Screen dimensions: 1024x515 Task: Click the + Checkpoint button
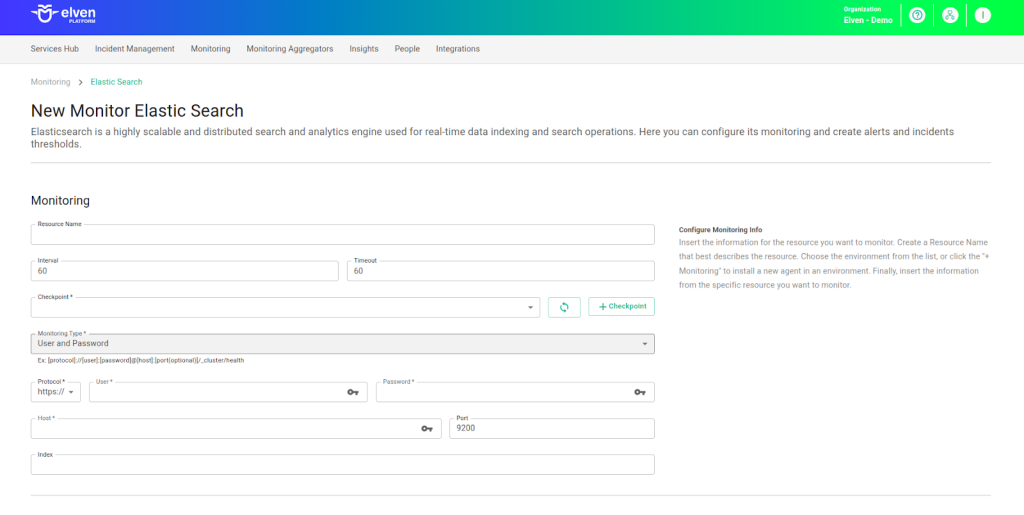[x=621, y=306]
